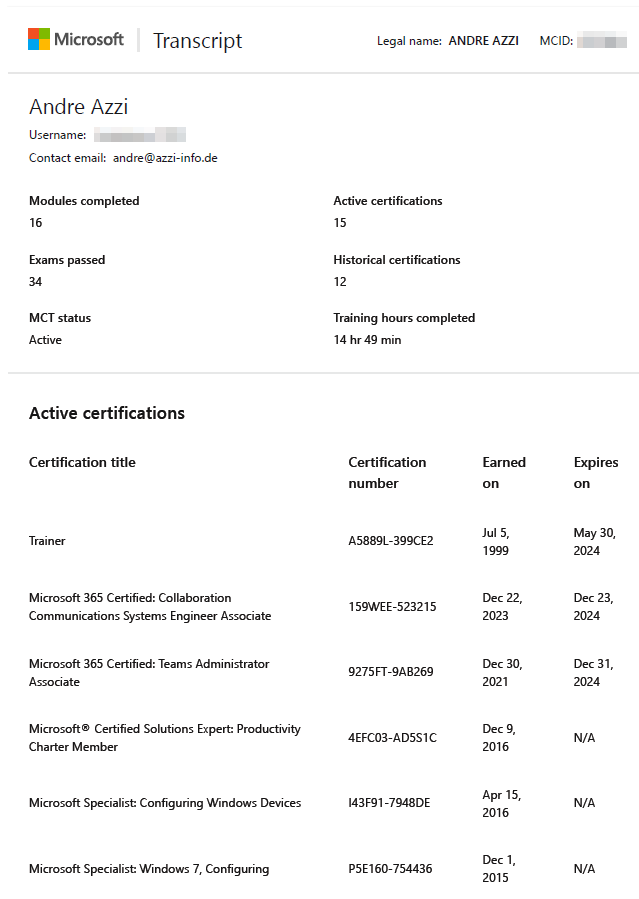Select certification number 9275FT-9AB269
Viewport: 639px width, 899px height.
click(x=391, y=671)
